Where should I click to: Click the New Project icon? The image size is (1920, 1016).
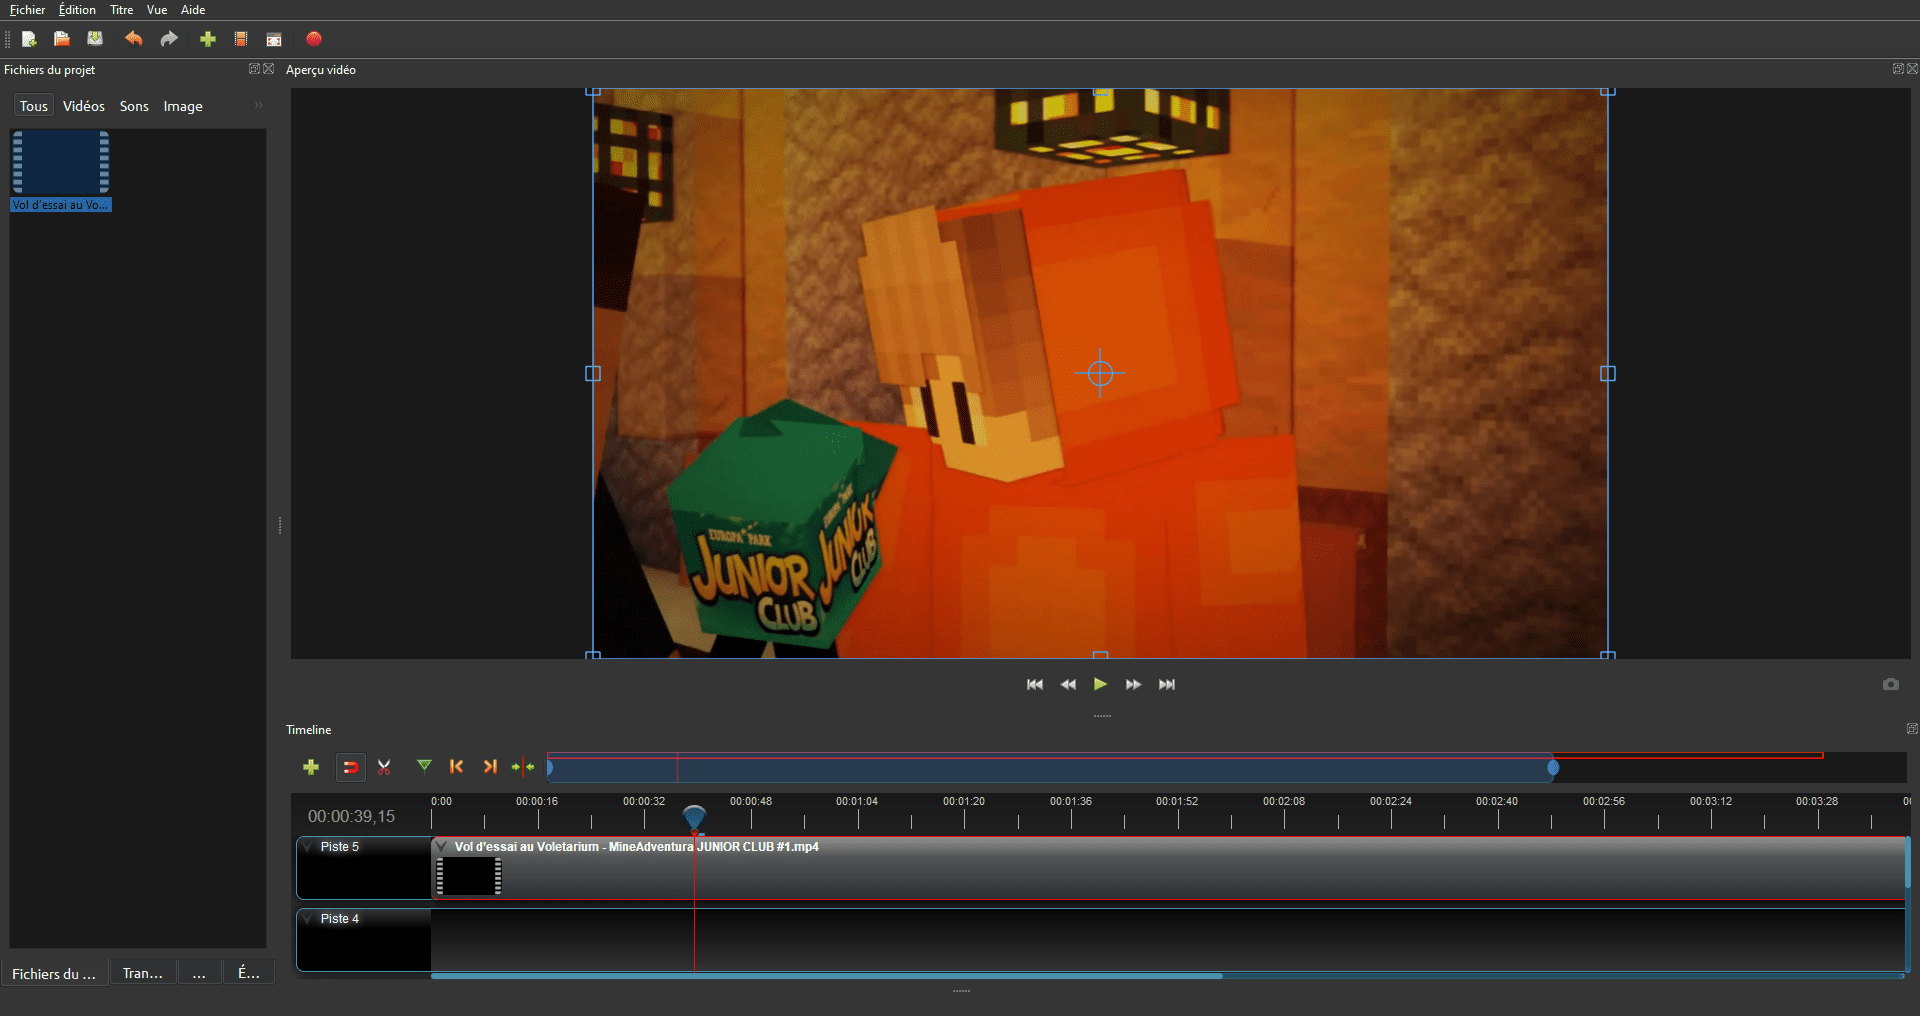tap(29, 39)
